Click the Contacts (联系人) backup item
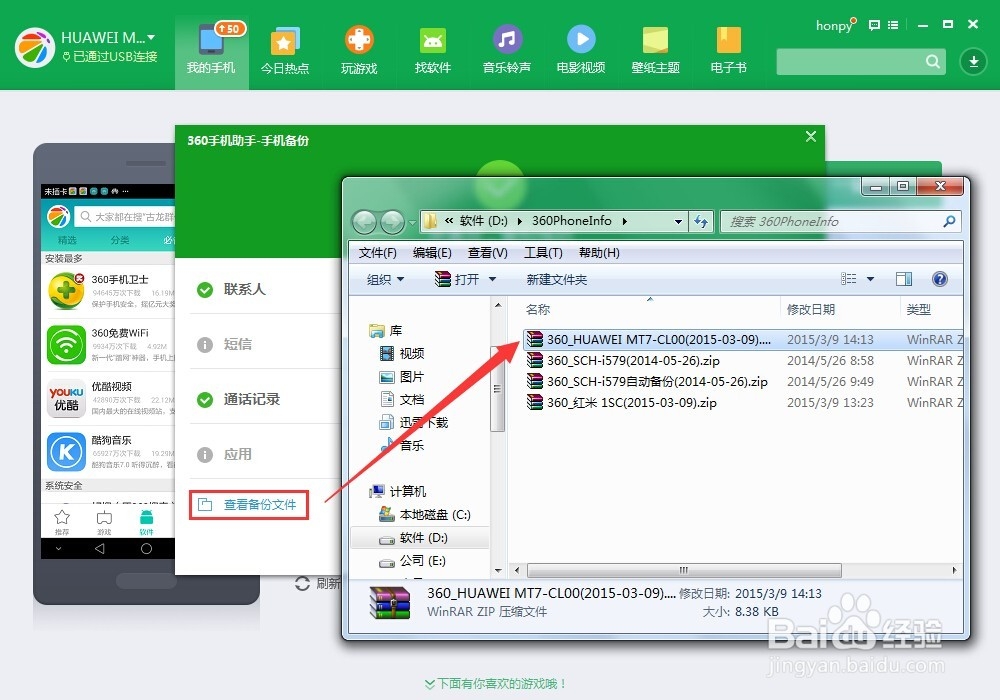The height and width of the screenshot is (700, 1000). 244,289
